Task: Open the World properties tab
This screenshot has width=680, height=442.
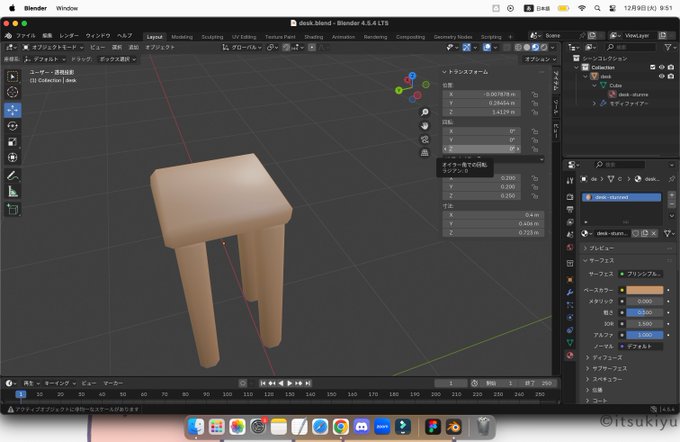Action: (x=570, y=247)
